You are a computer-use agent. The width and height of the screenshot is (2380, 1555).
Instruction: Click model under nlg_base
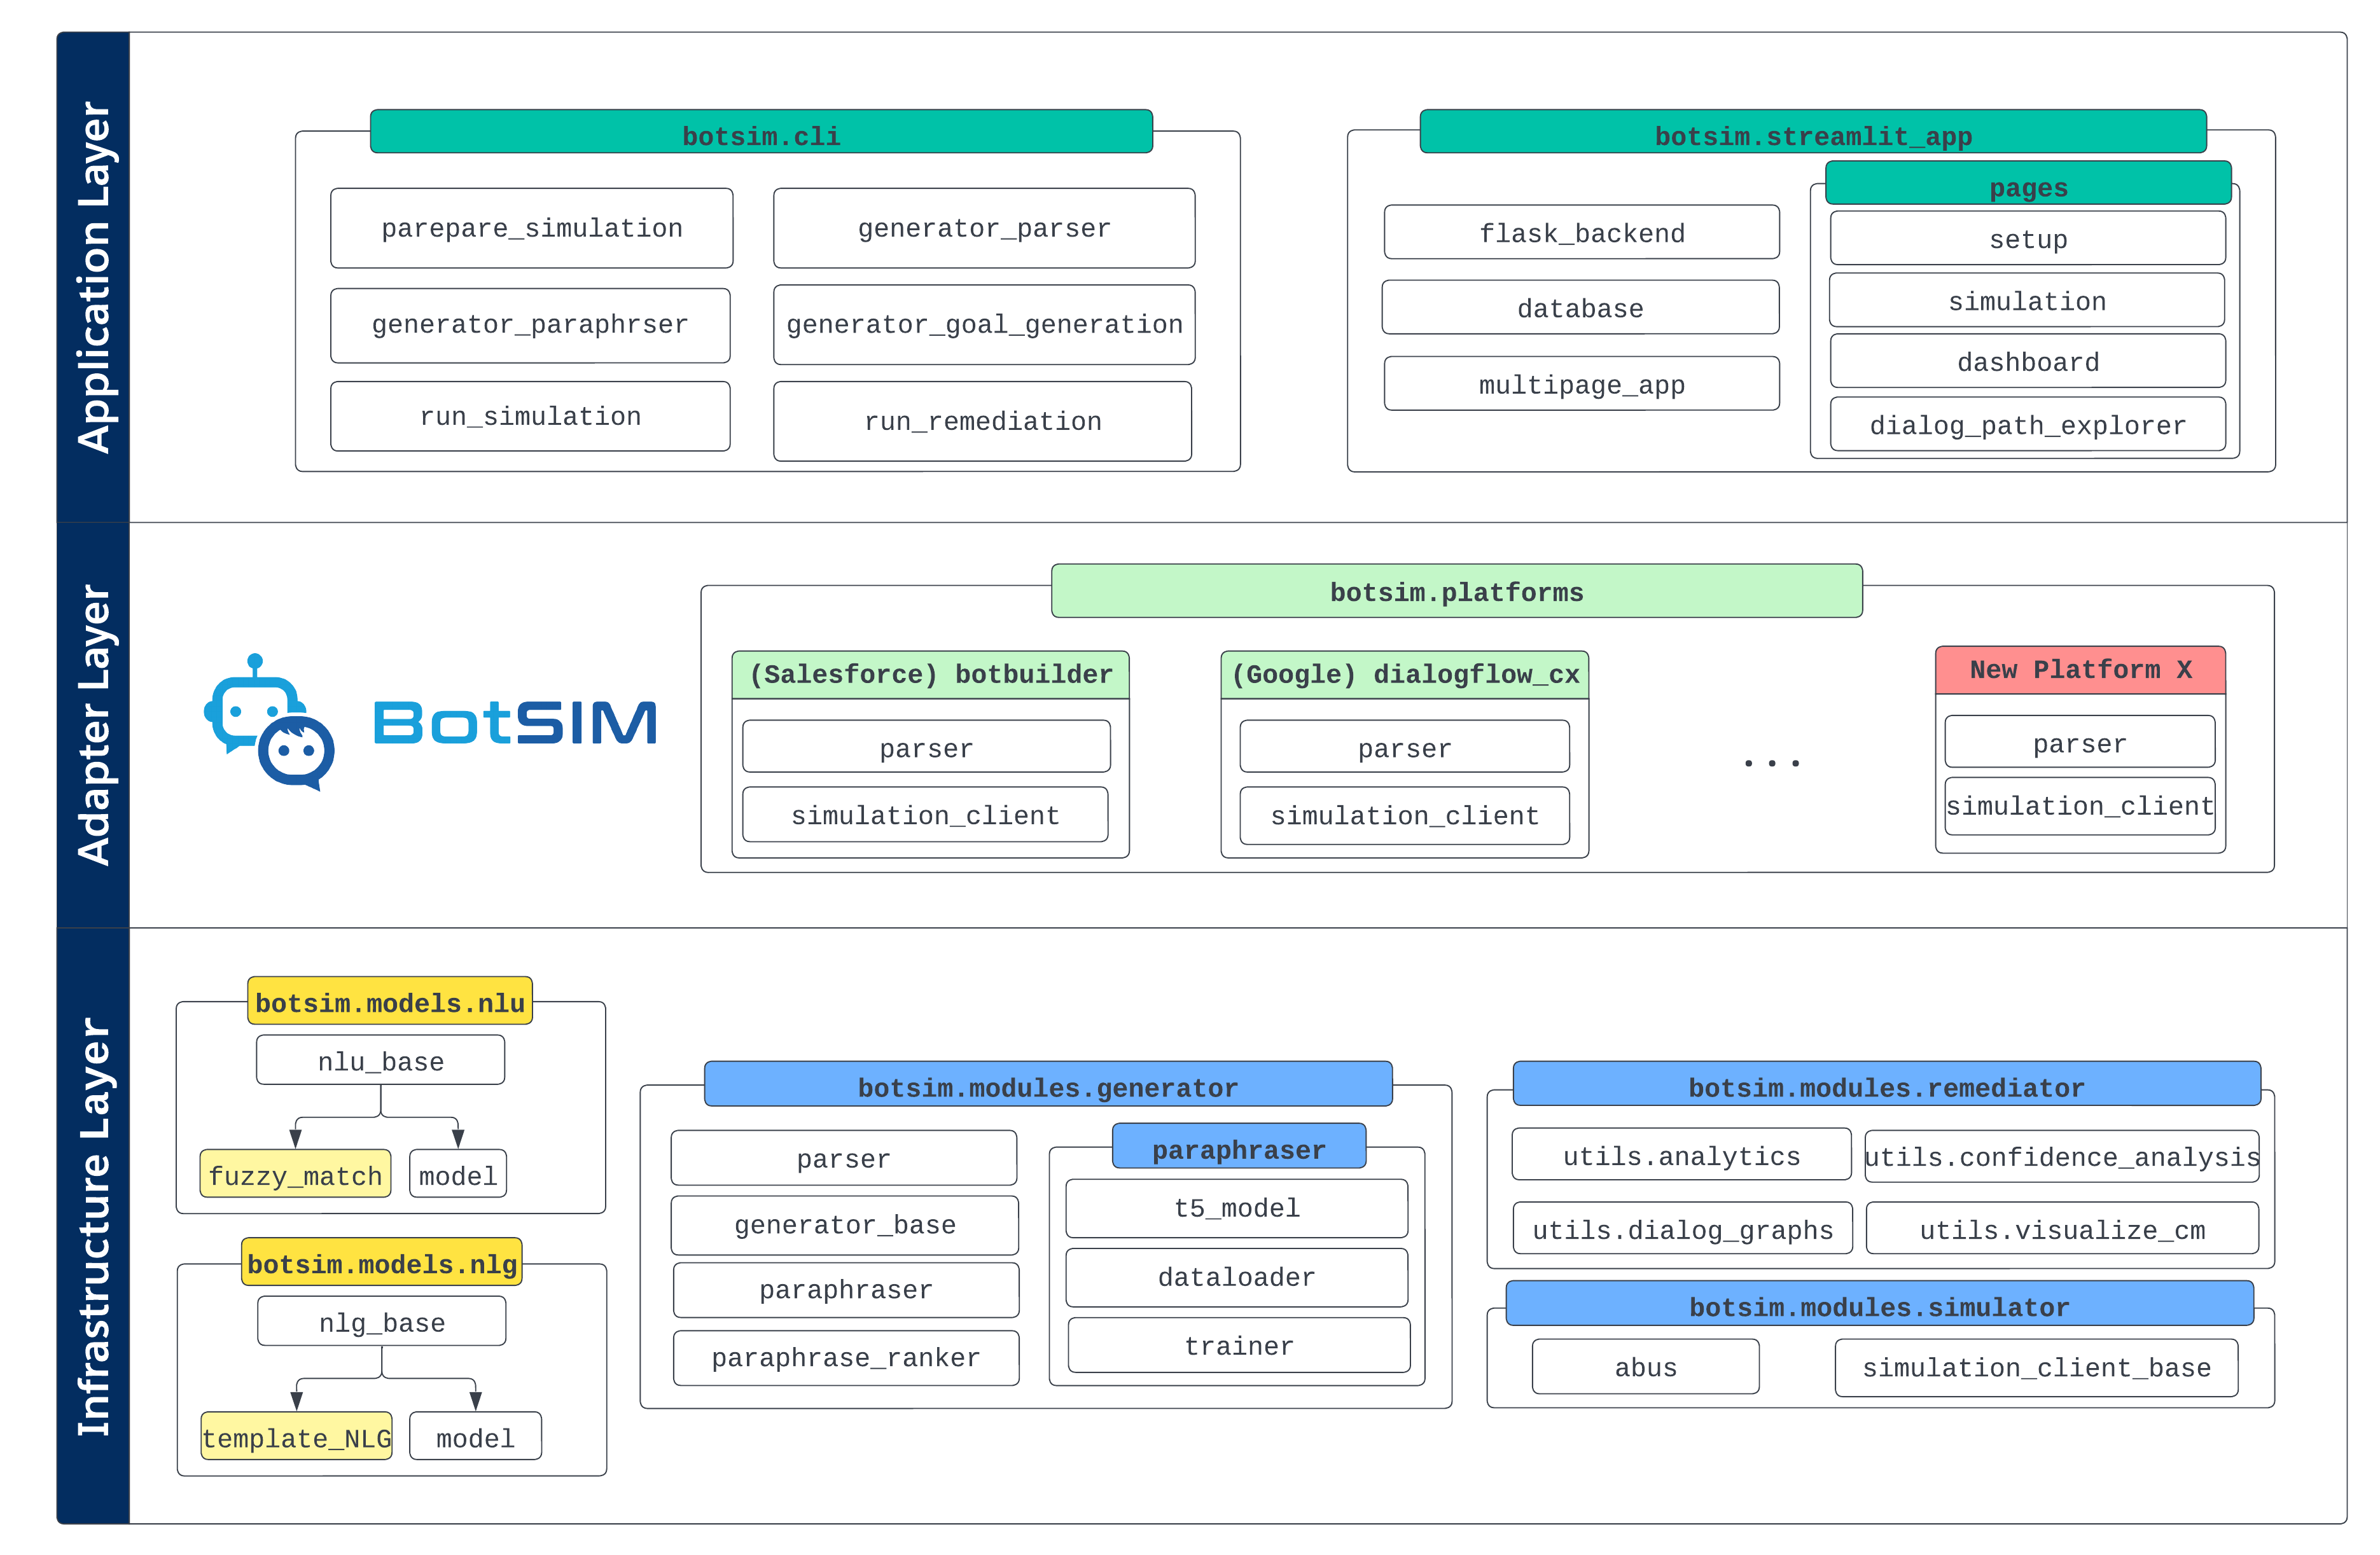click(x=475, y=1436)
